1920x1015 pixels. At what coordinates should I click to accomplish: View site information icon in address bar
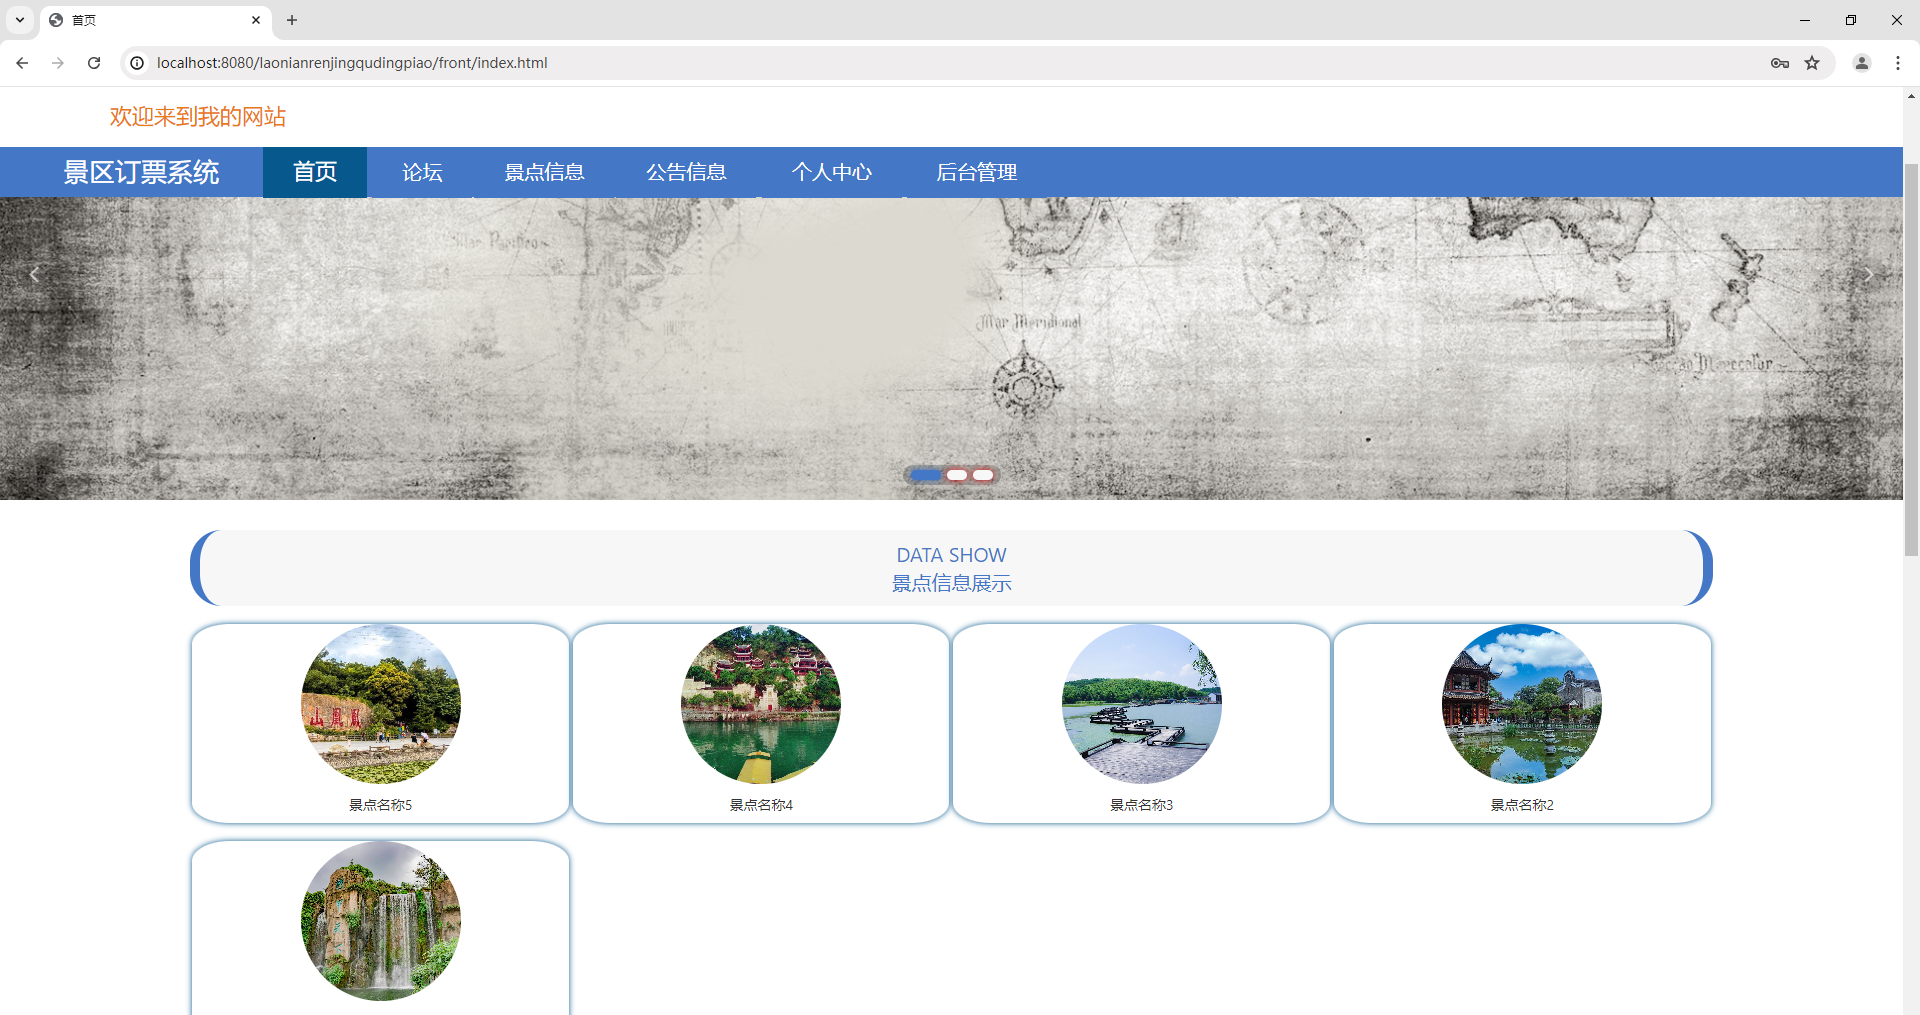137,63
